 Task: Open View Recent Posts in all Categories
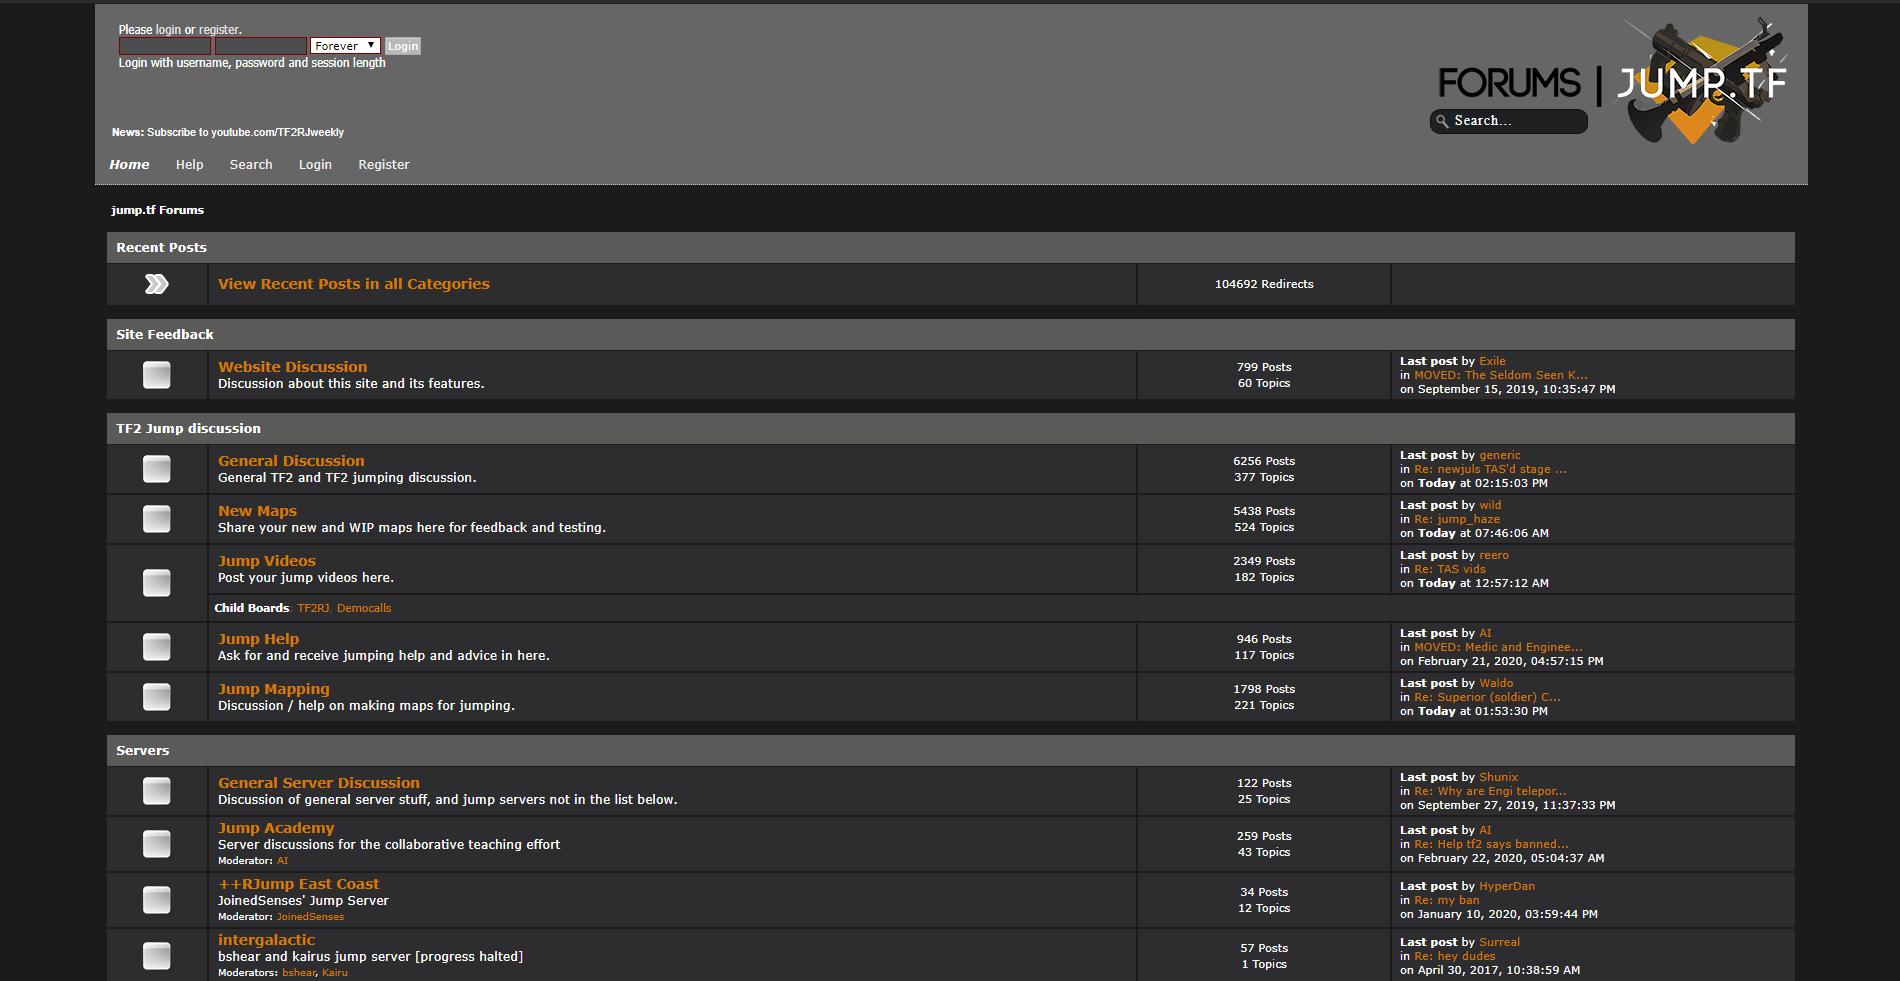point(354,284)
